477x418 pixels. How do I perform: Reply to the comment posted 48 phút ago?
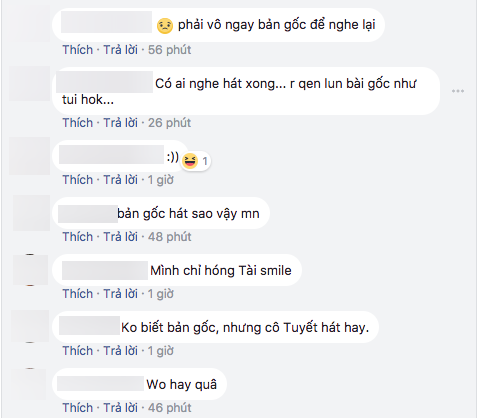pyautogui.click(x=120, y=237)
